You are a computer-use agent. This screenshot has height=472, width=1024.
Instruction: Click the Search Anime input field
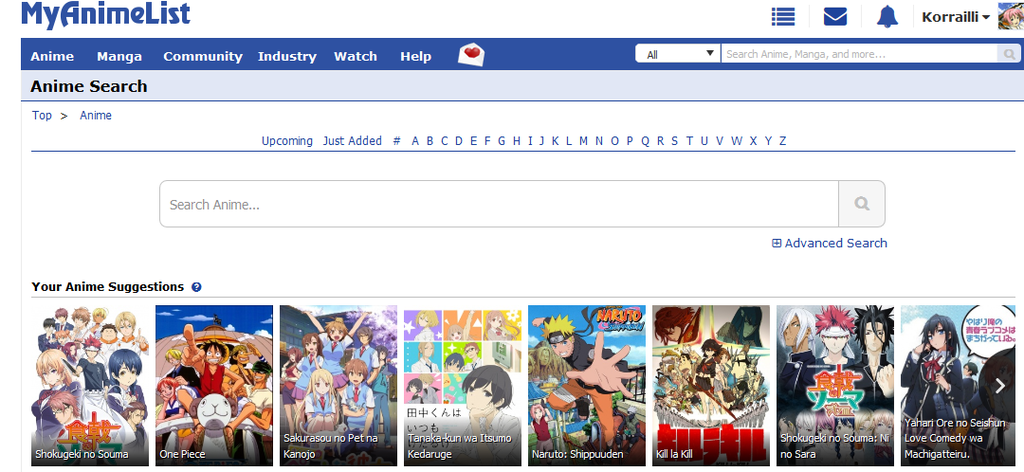(x=499, y=204)
